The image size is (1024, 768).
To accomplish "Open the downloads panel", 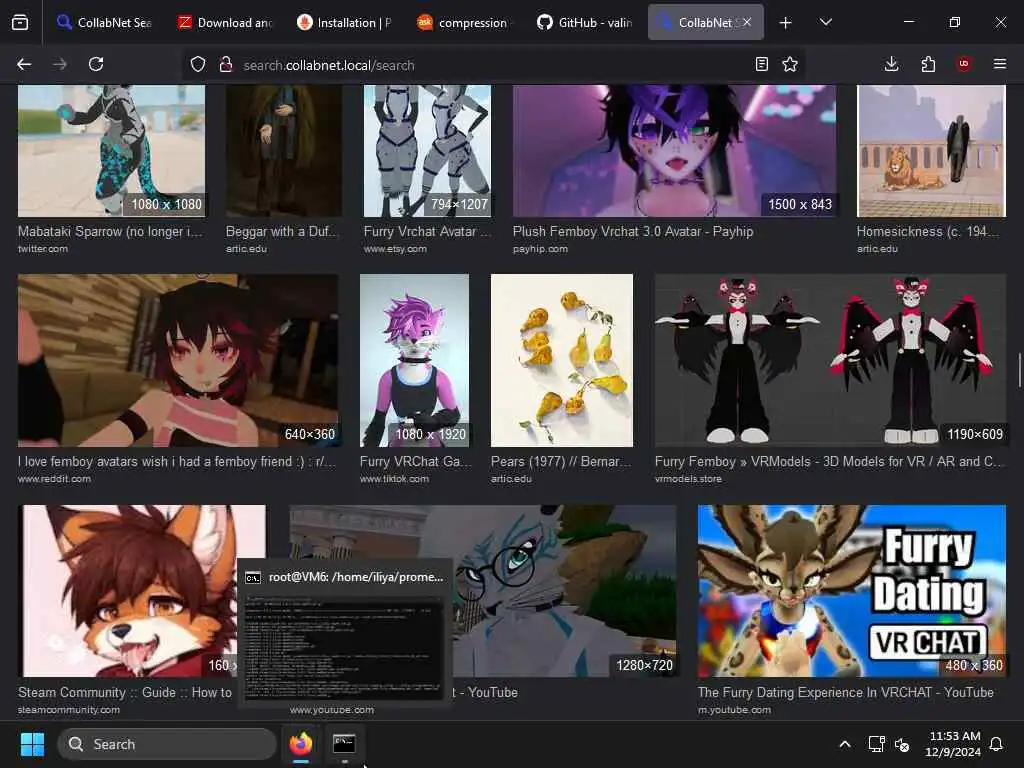I will (891, 64).
